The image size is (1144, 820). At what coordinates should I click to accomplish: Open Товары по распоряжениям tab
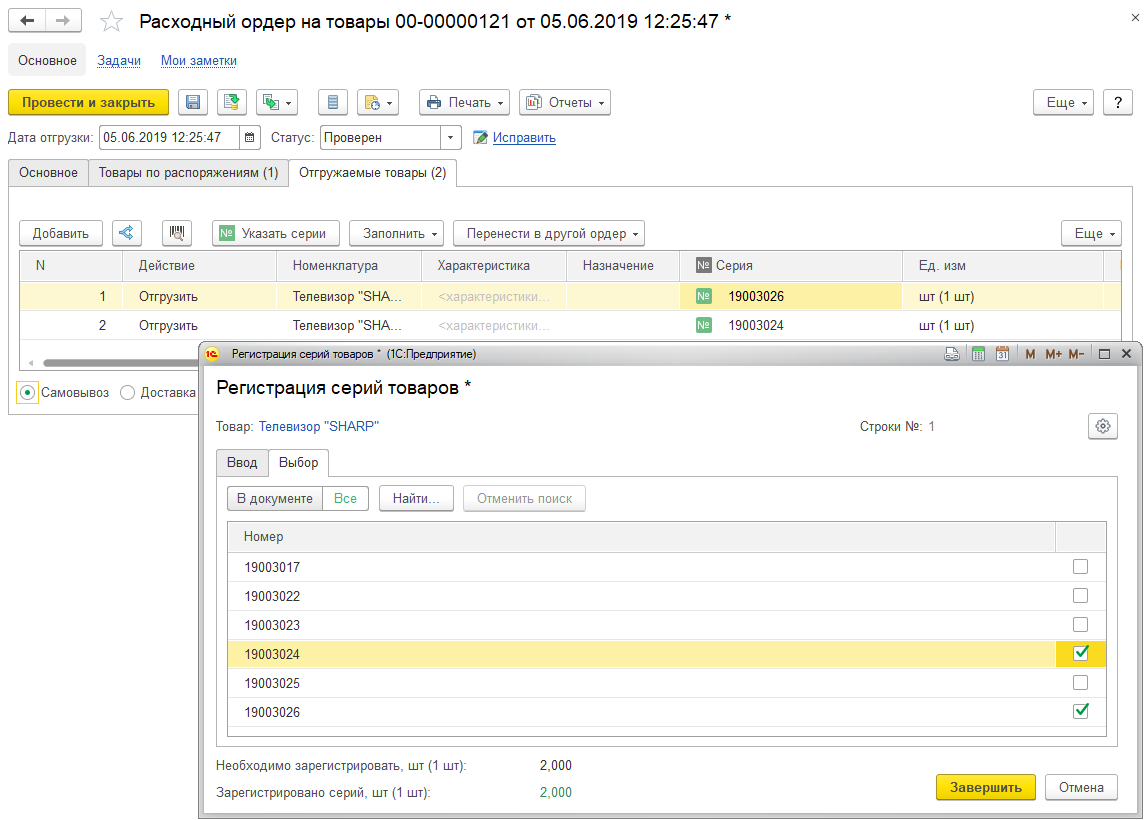point(188,173)
